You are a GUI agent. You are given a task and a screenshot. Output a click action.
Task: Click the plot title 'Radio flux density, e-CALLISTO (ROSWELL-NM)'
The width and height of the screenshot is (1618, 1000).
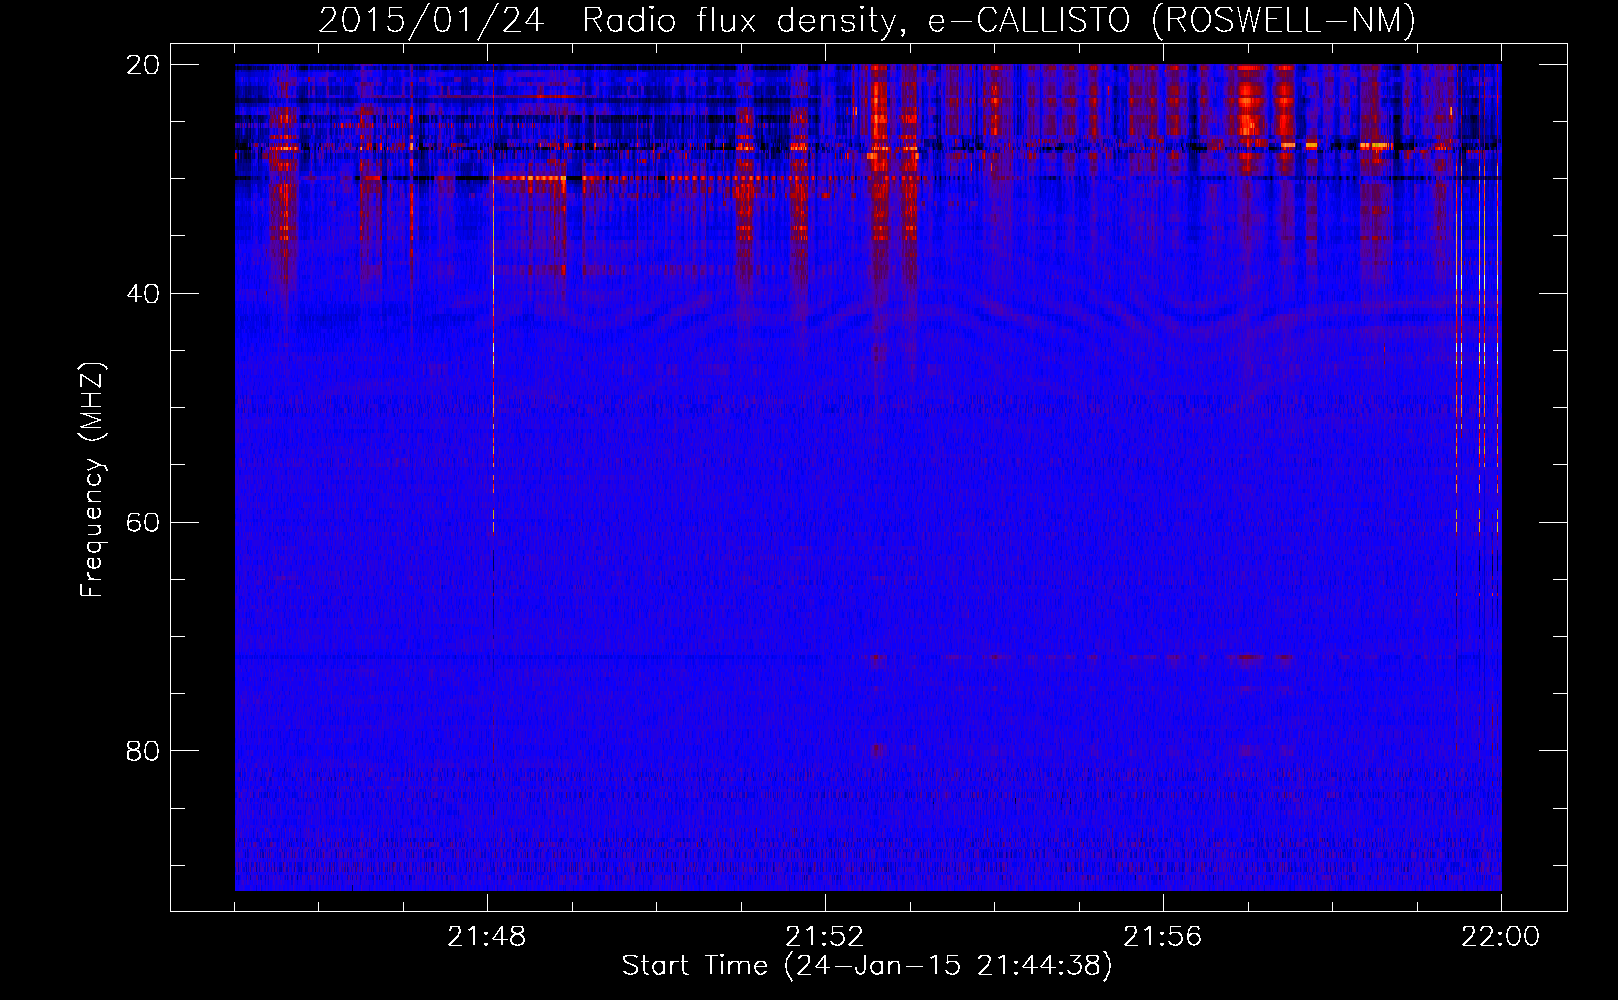point(999,20)
